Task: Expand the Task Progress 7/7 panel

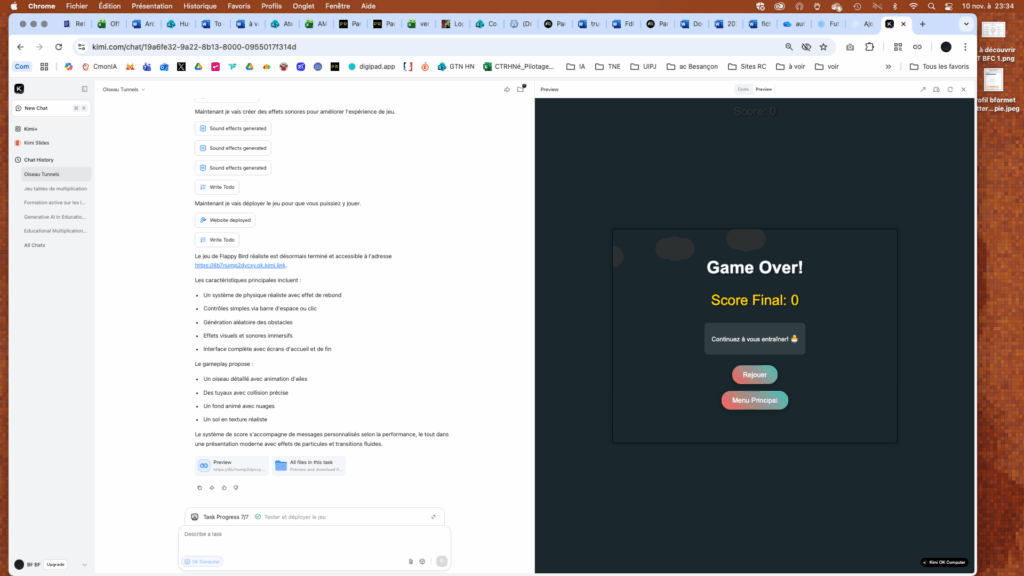Action: 434,517
